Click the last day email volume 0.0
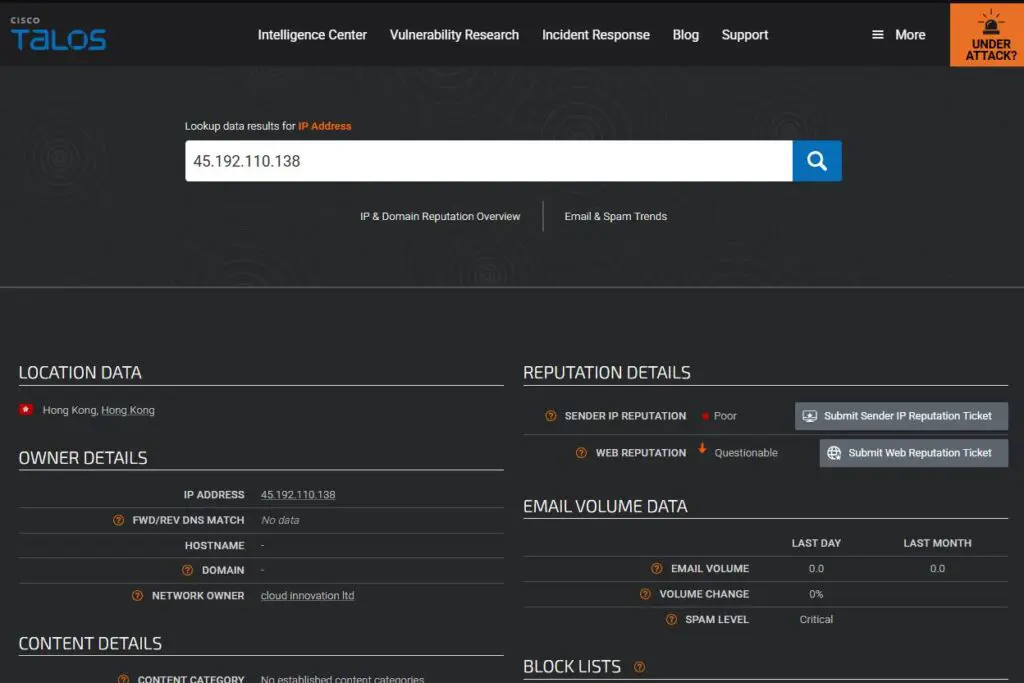1024x683 pixels. [x=816, y=569]
